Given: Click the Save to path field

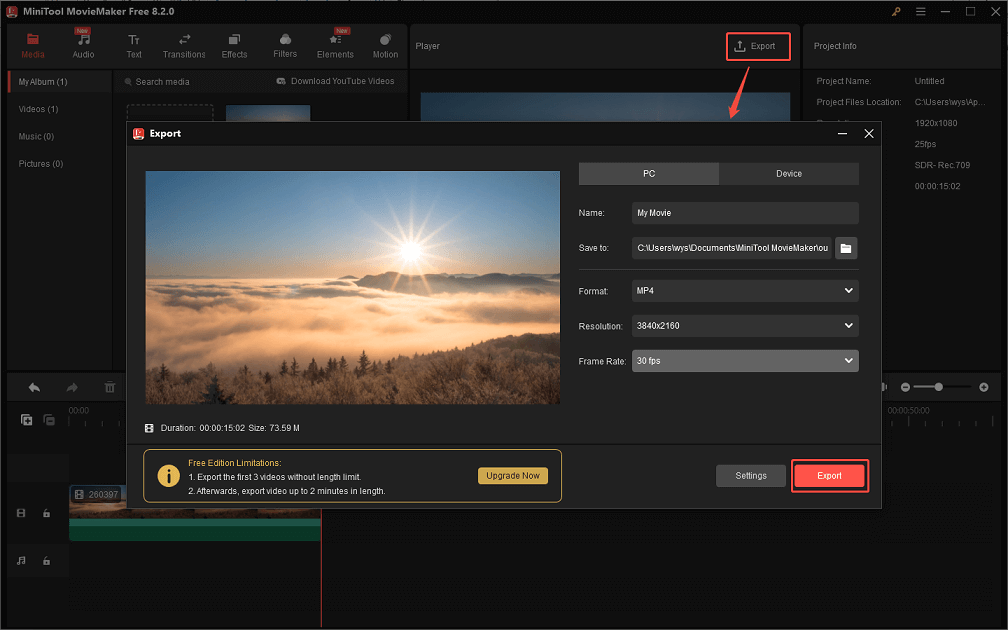Looking at the screenshot, I should point(732,248).
